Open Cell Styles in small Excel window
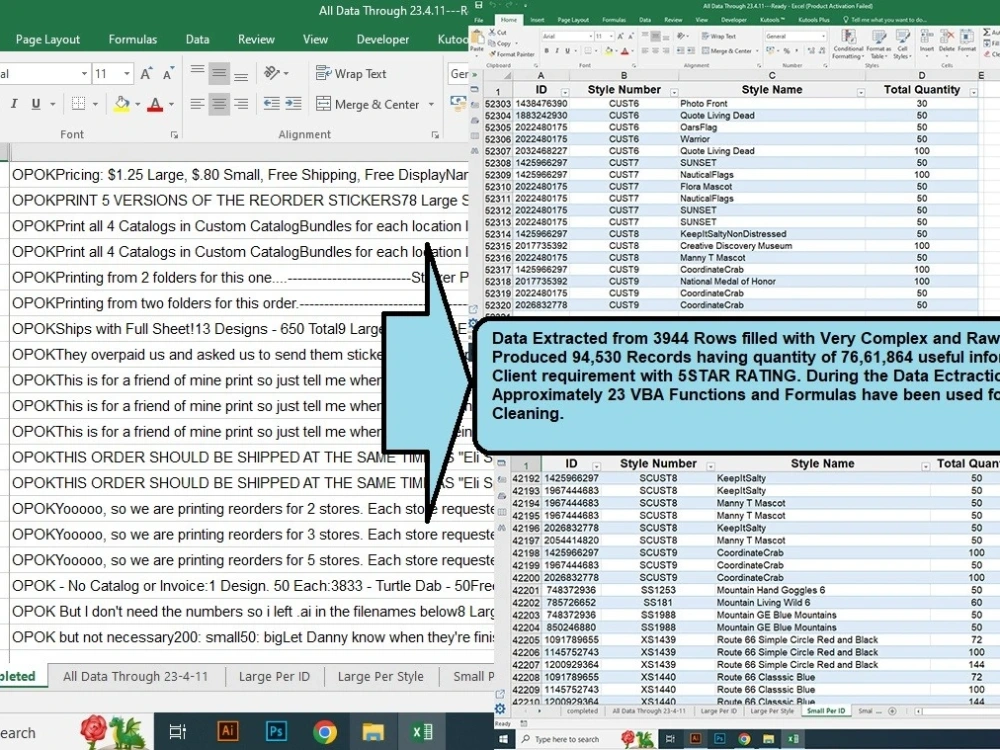 (902, 44)
